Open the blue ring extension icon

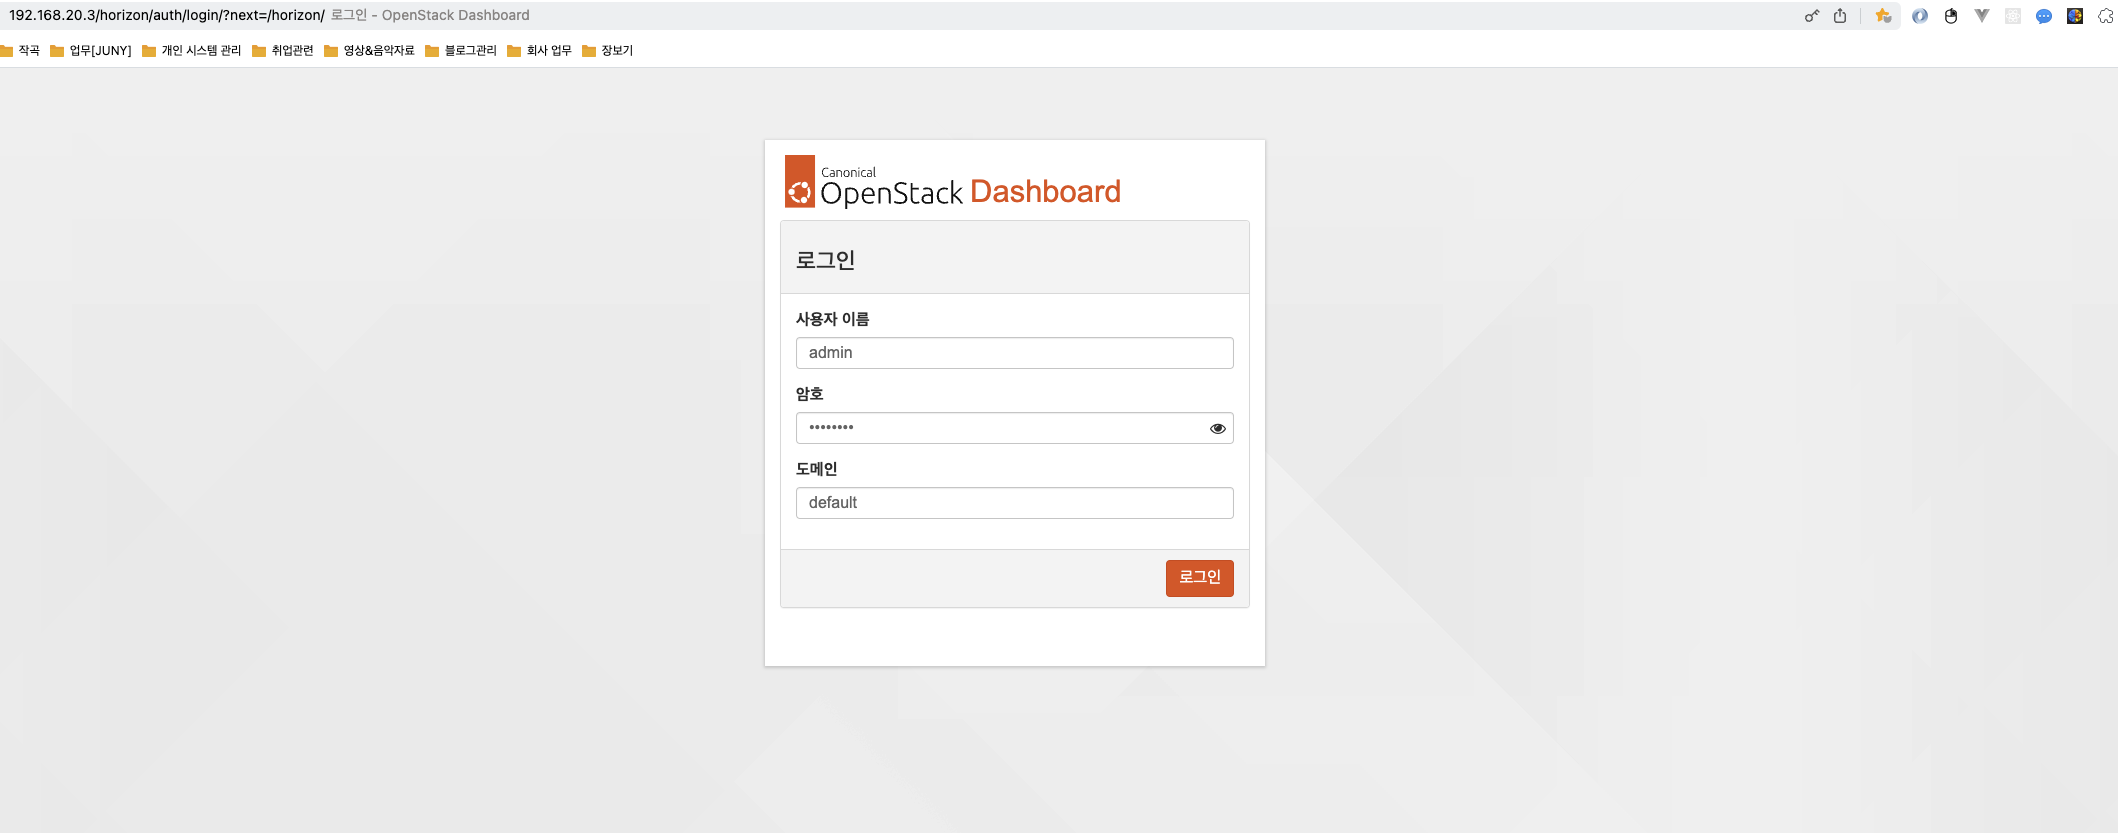pos(1920,16)
